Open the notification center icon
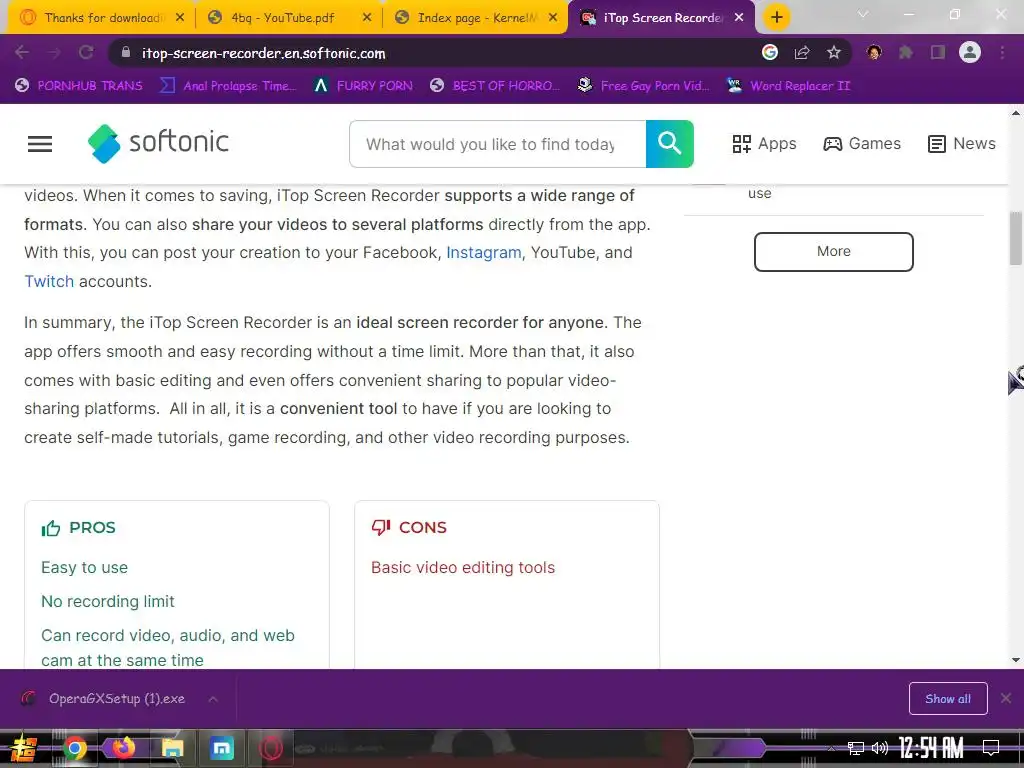 coord(991,748)
